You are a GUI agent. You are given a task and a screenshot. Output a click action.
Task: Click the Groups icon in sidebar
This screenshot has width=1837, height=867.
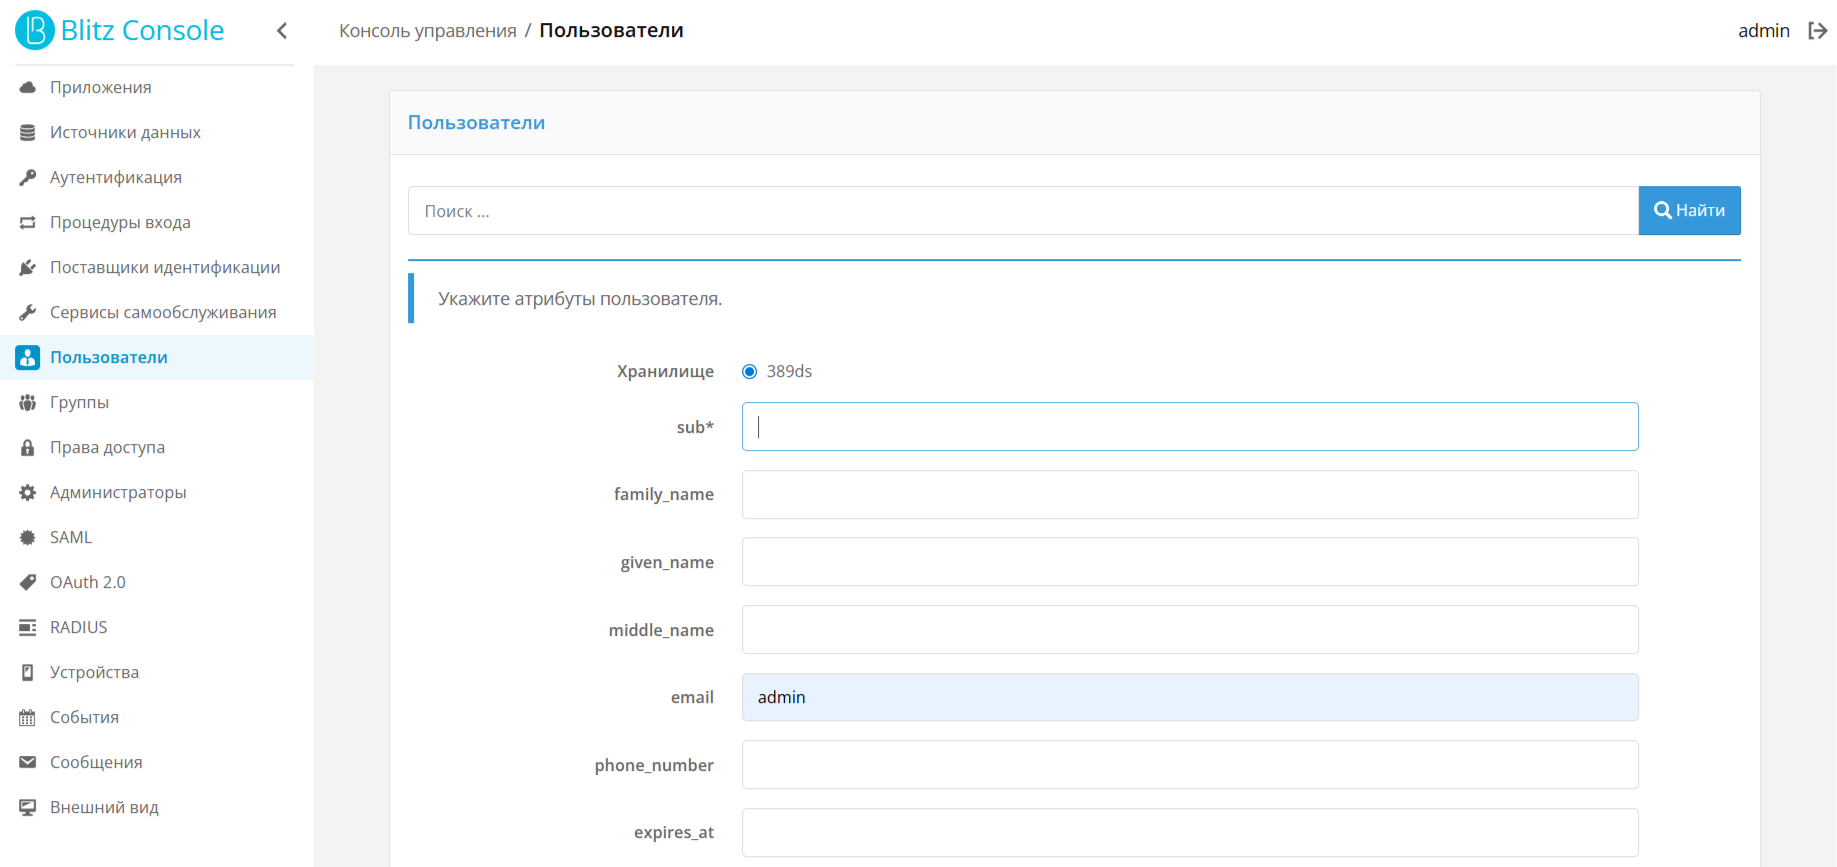point(28,403)
